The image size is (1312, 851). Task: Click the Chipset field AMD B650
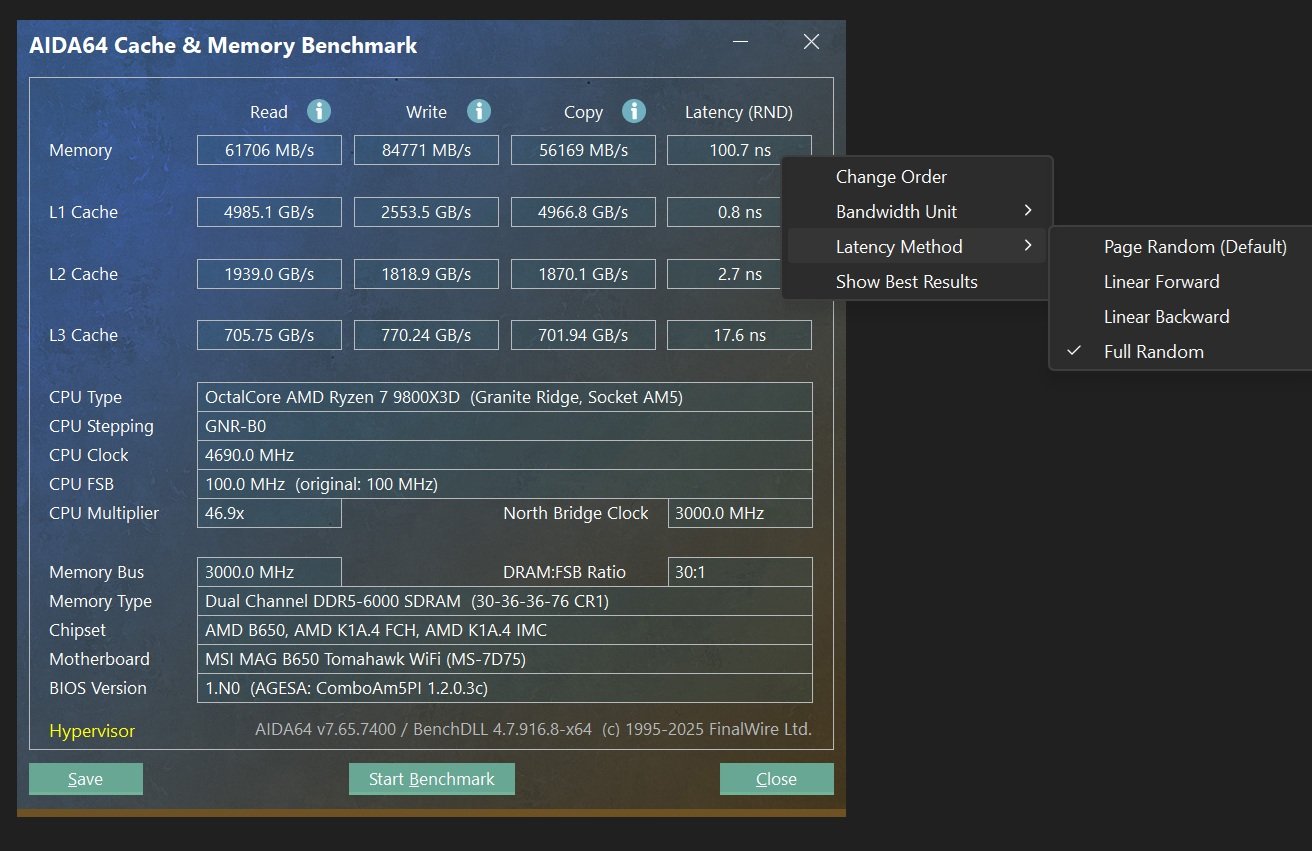pos(504,630)
